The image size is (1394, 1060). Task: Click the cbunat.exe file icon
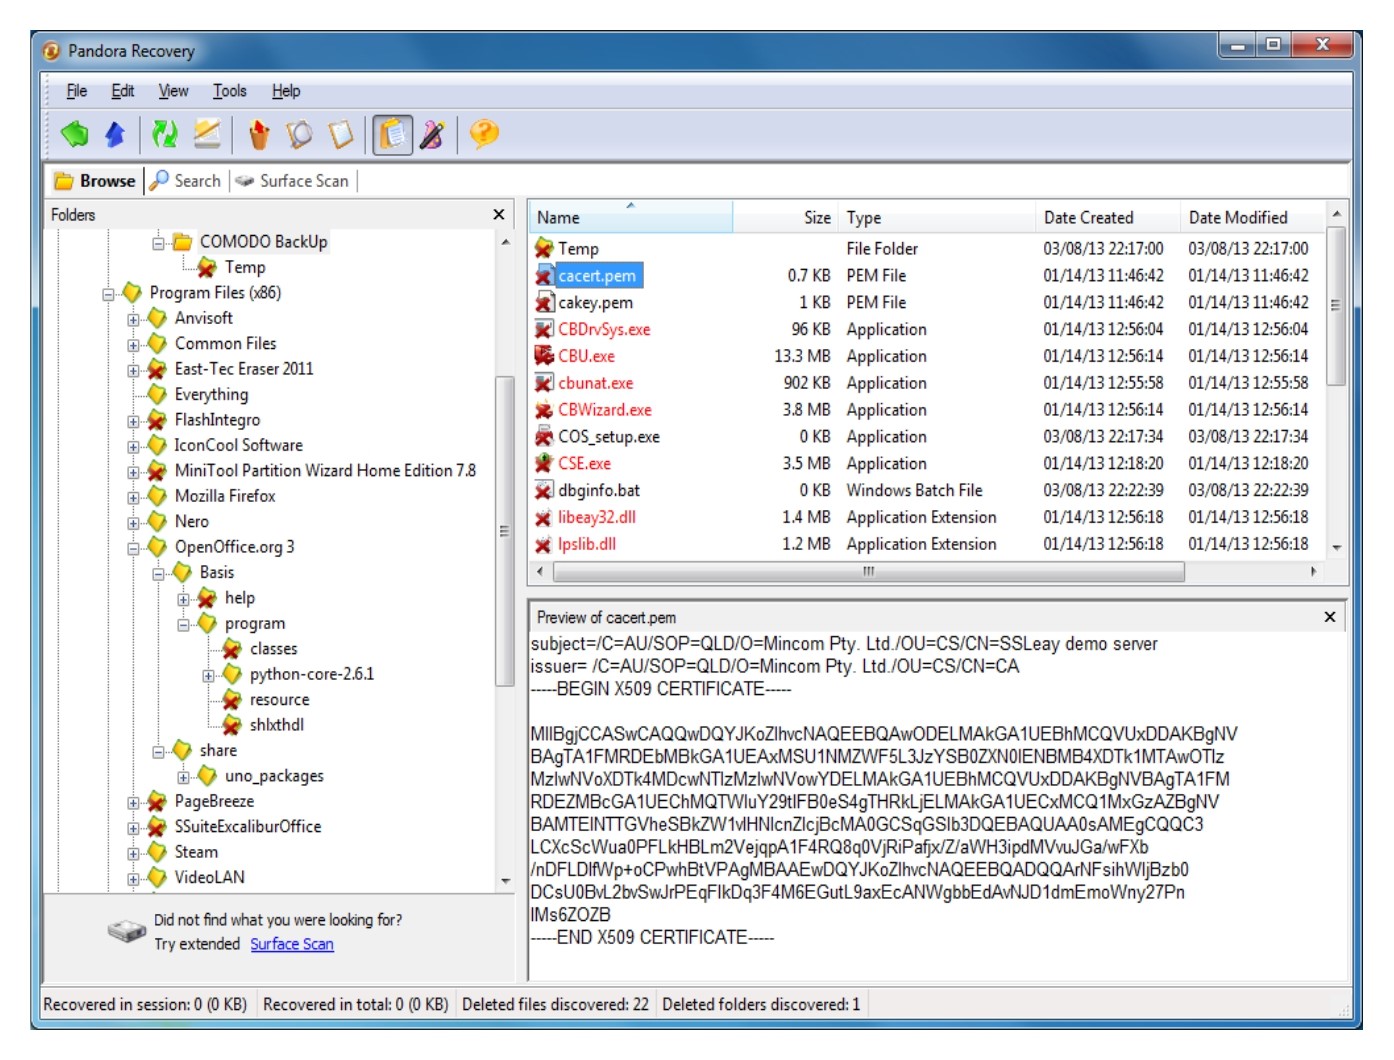tap(544, 383)
